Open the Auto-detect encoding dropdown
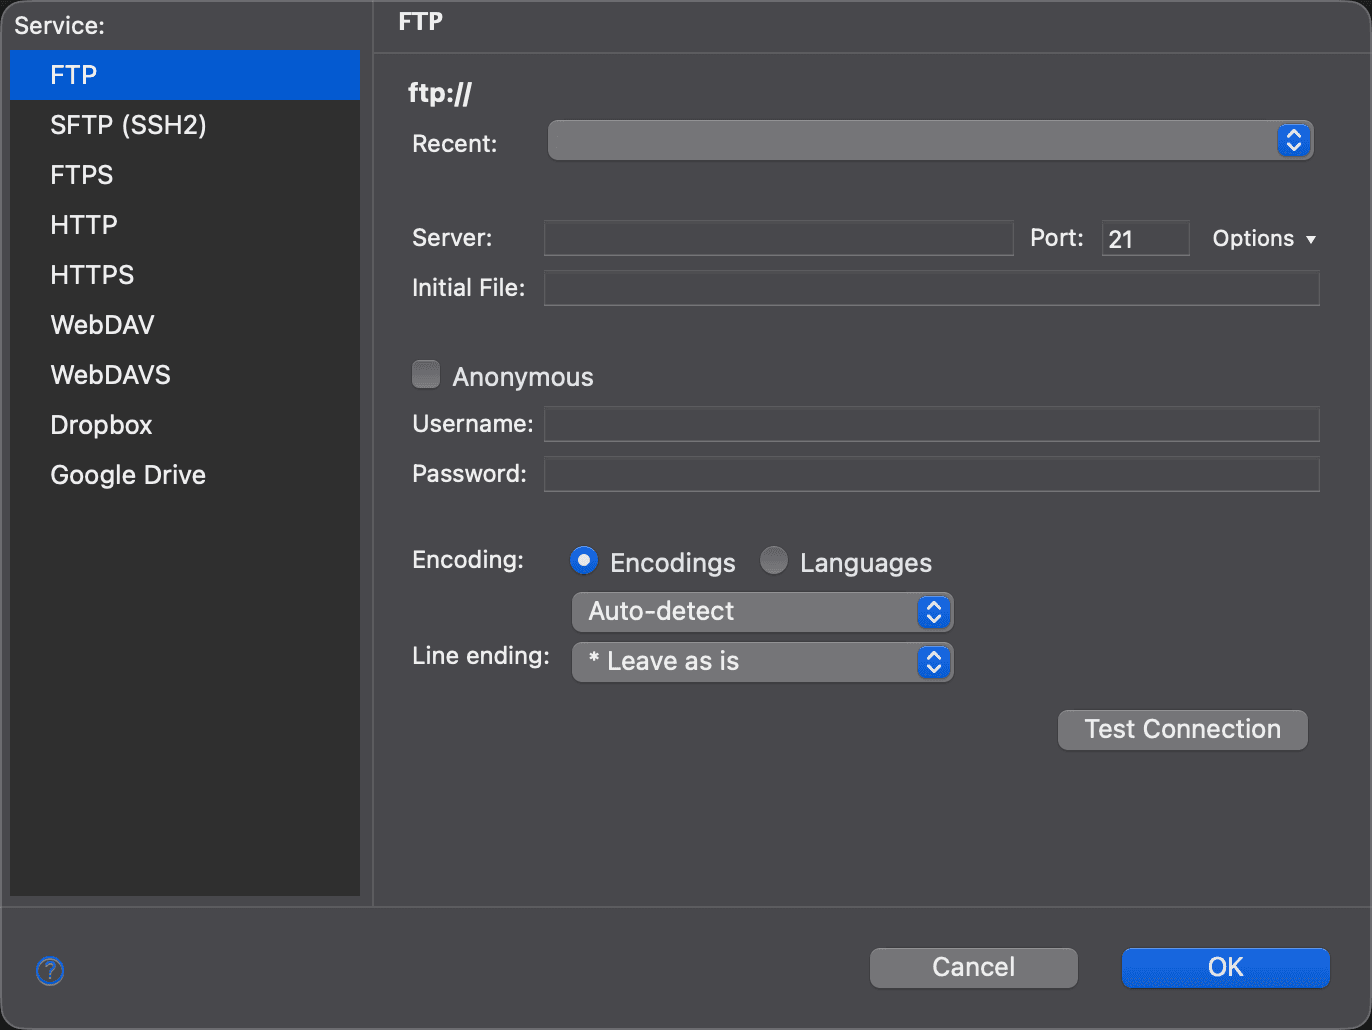Image resolution: width=1372 pixels, height=1030 pixels. 762,612
